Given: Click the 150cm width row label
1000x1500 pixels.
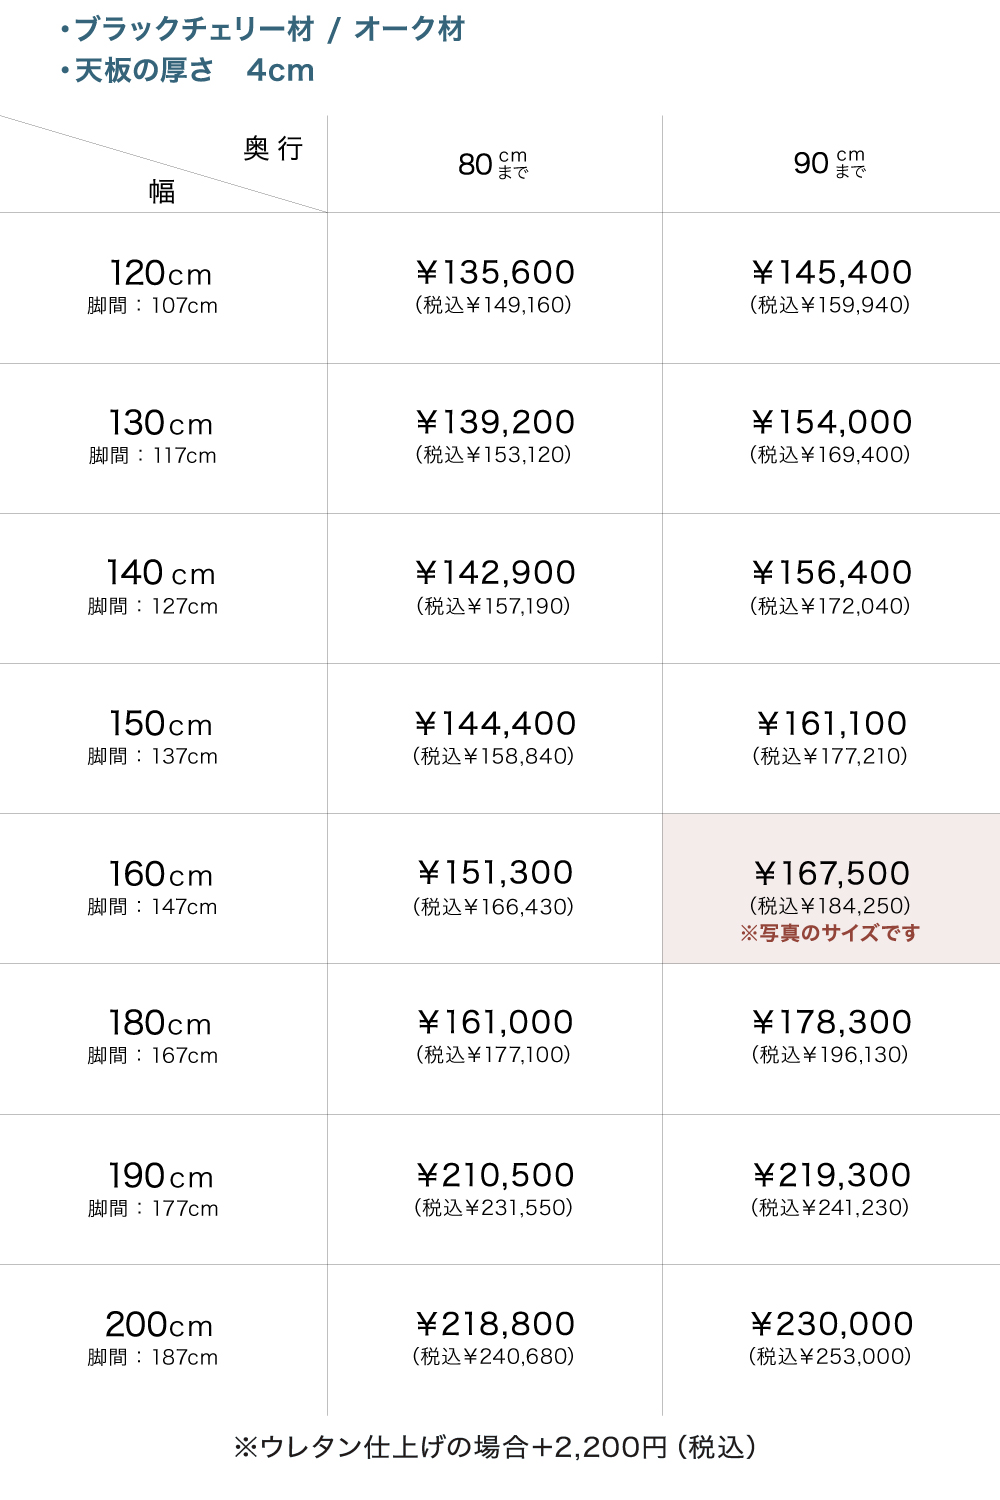Looking at the screenshot, I should pyautogui.click(x=160, y=724).
